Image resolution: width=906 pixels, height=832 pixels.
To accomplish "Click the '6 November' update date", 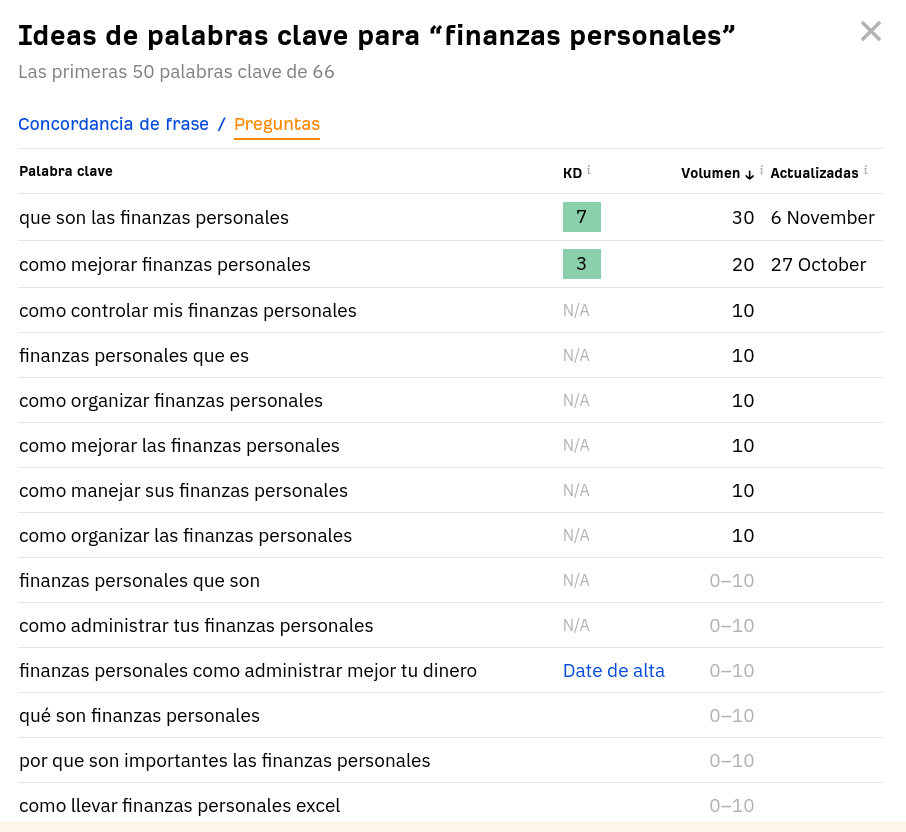I will coord(822,217).
